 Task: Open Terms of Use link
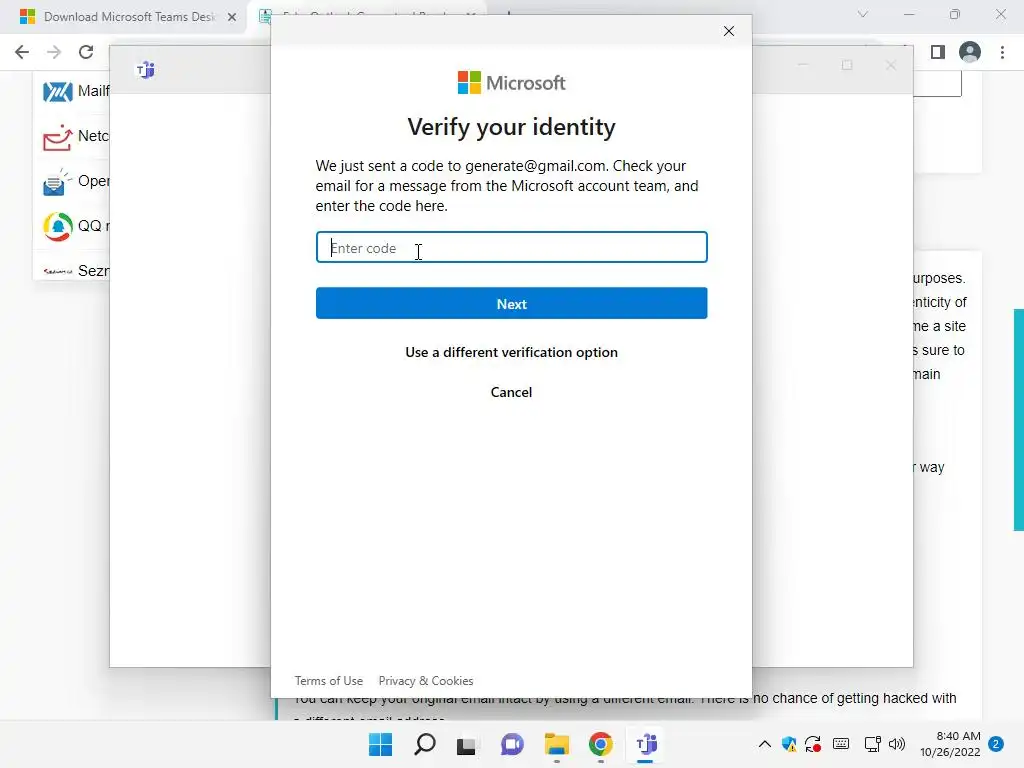coord(328,680)
